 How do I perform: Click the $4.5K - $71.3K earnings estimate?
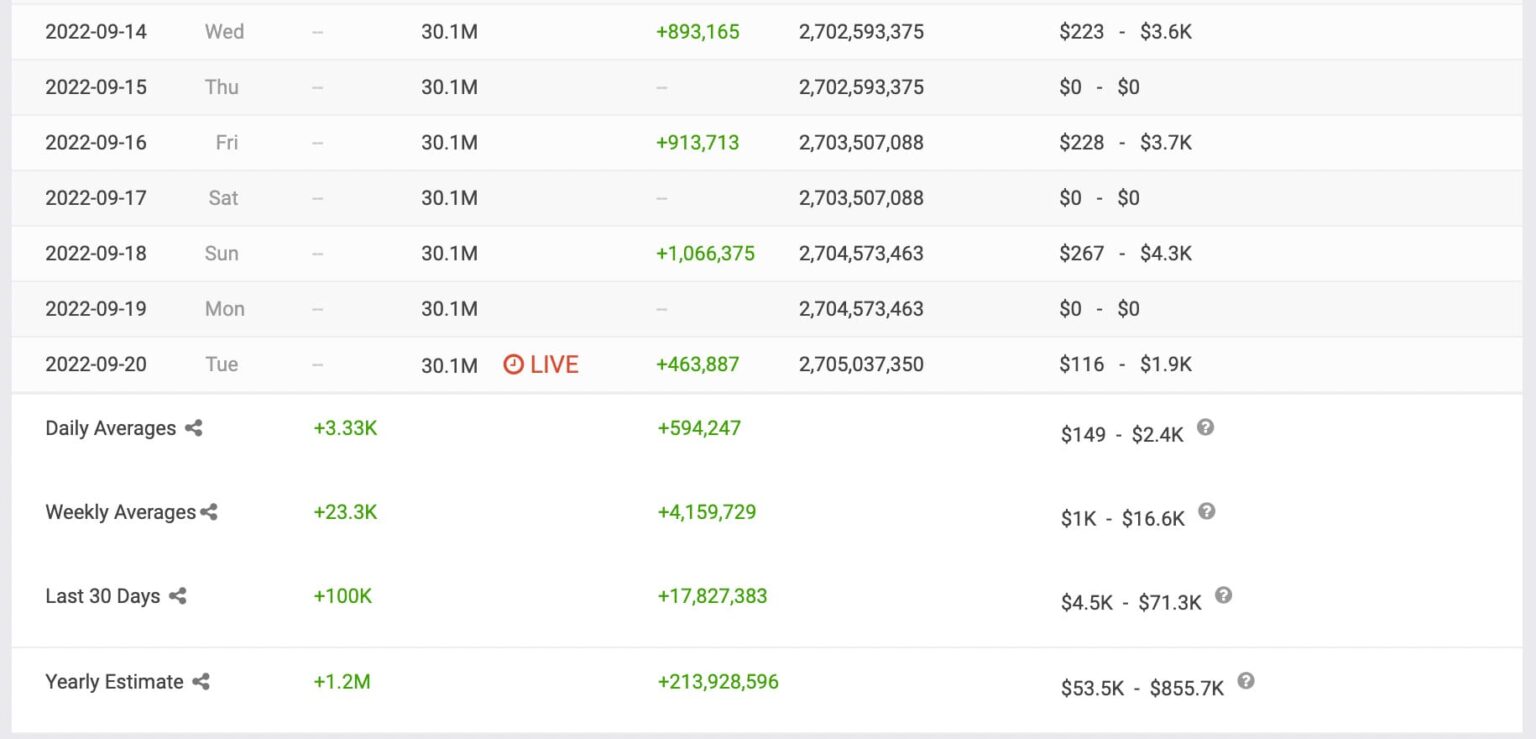tap(1128, 596)
